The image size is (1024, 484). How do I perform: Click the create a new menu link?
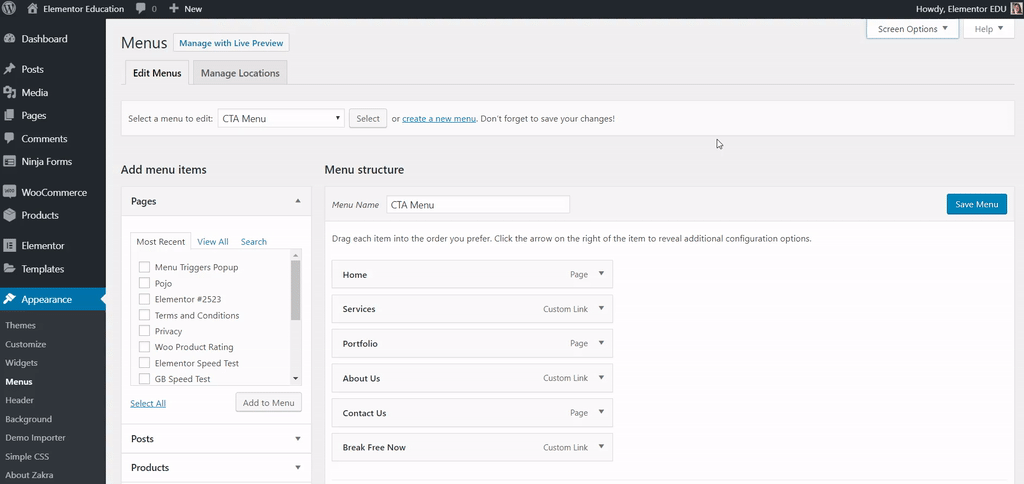[x=439, y=119]
